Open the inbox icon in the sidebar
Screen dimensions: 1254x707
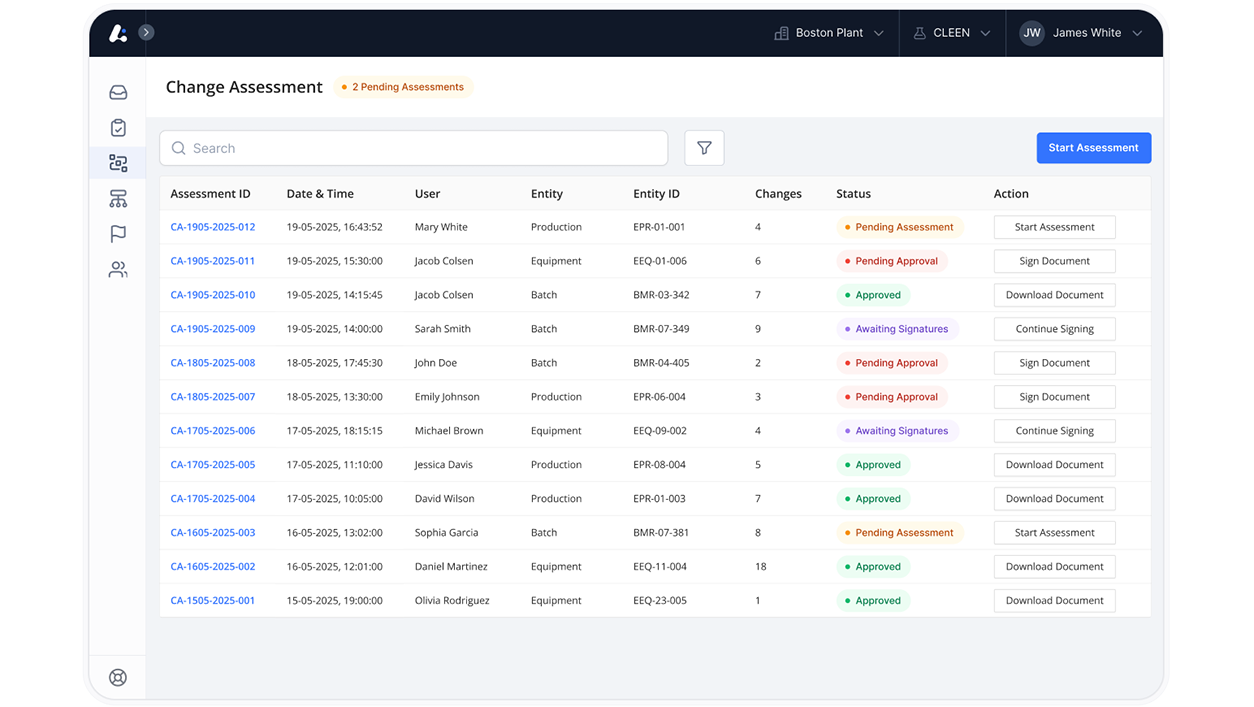pos(117,91)
